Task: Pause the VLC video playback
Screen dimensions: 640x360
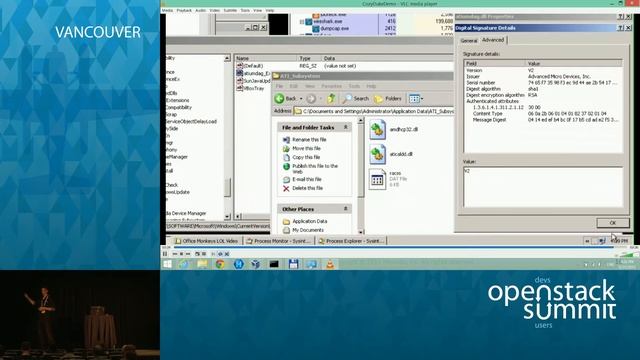Action: coord(165,254)
